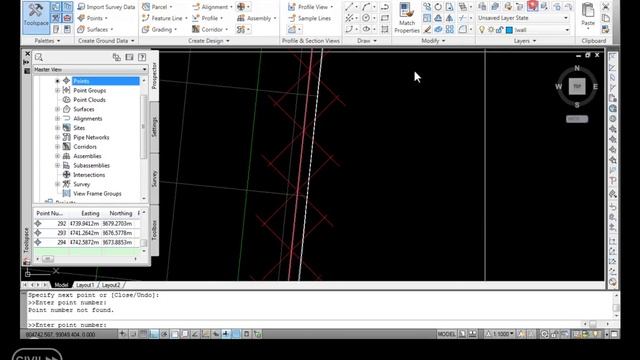Click the Toolspace help question mark icon
Viewport: 640px width, 360px height.
pyautogui.click(x=142, y=57)
